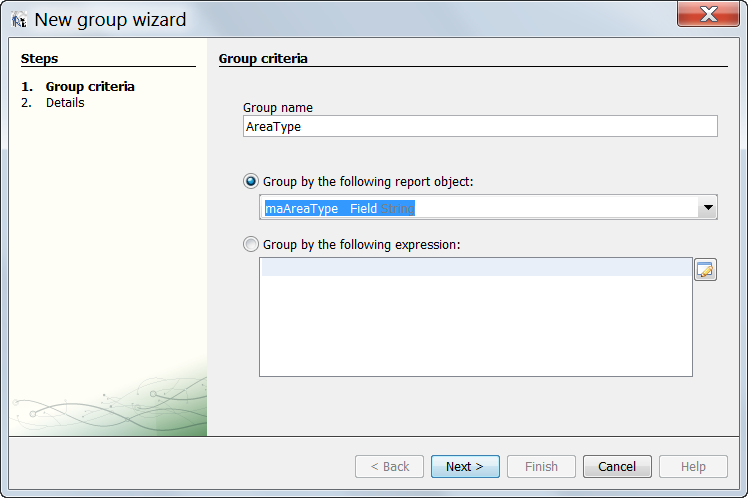
Task: Select the Details step in Steps list
Action: 65,103
